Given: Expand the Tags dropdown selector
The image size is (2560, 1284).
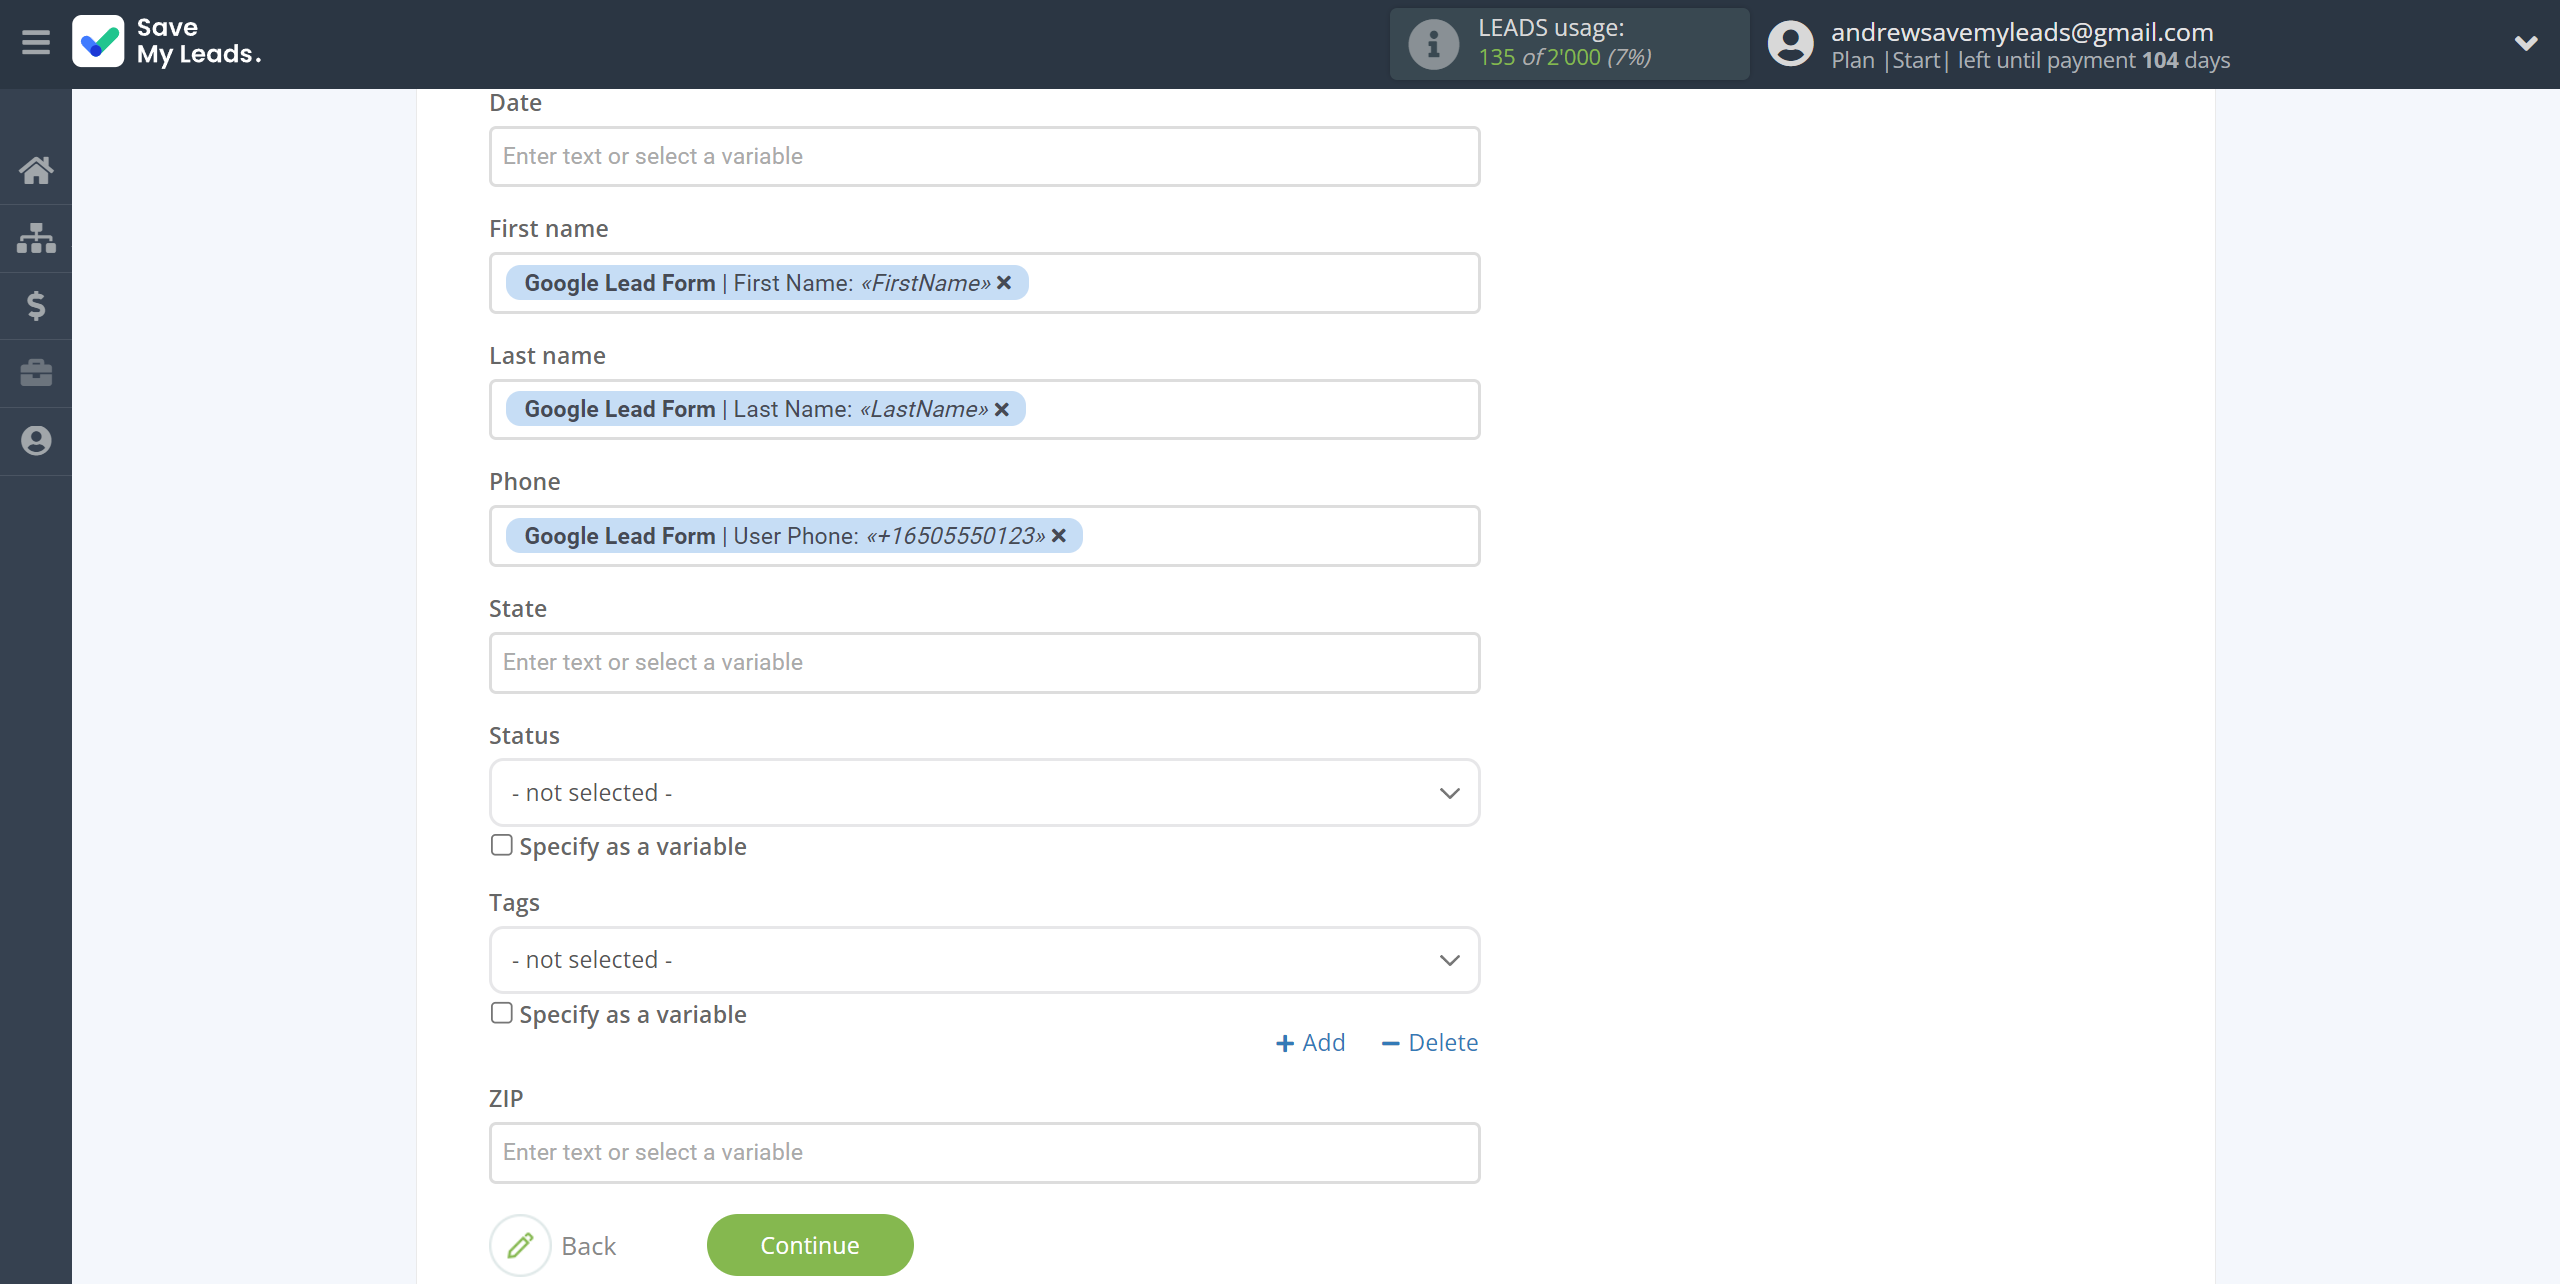Looking at the screenshot, I should click(984, 958).
